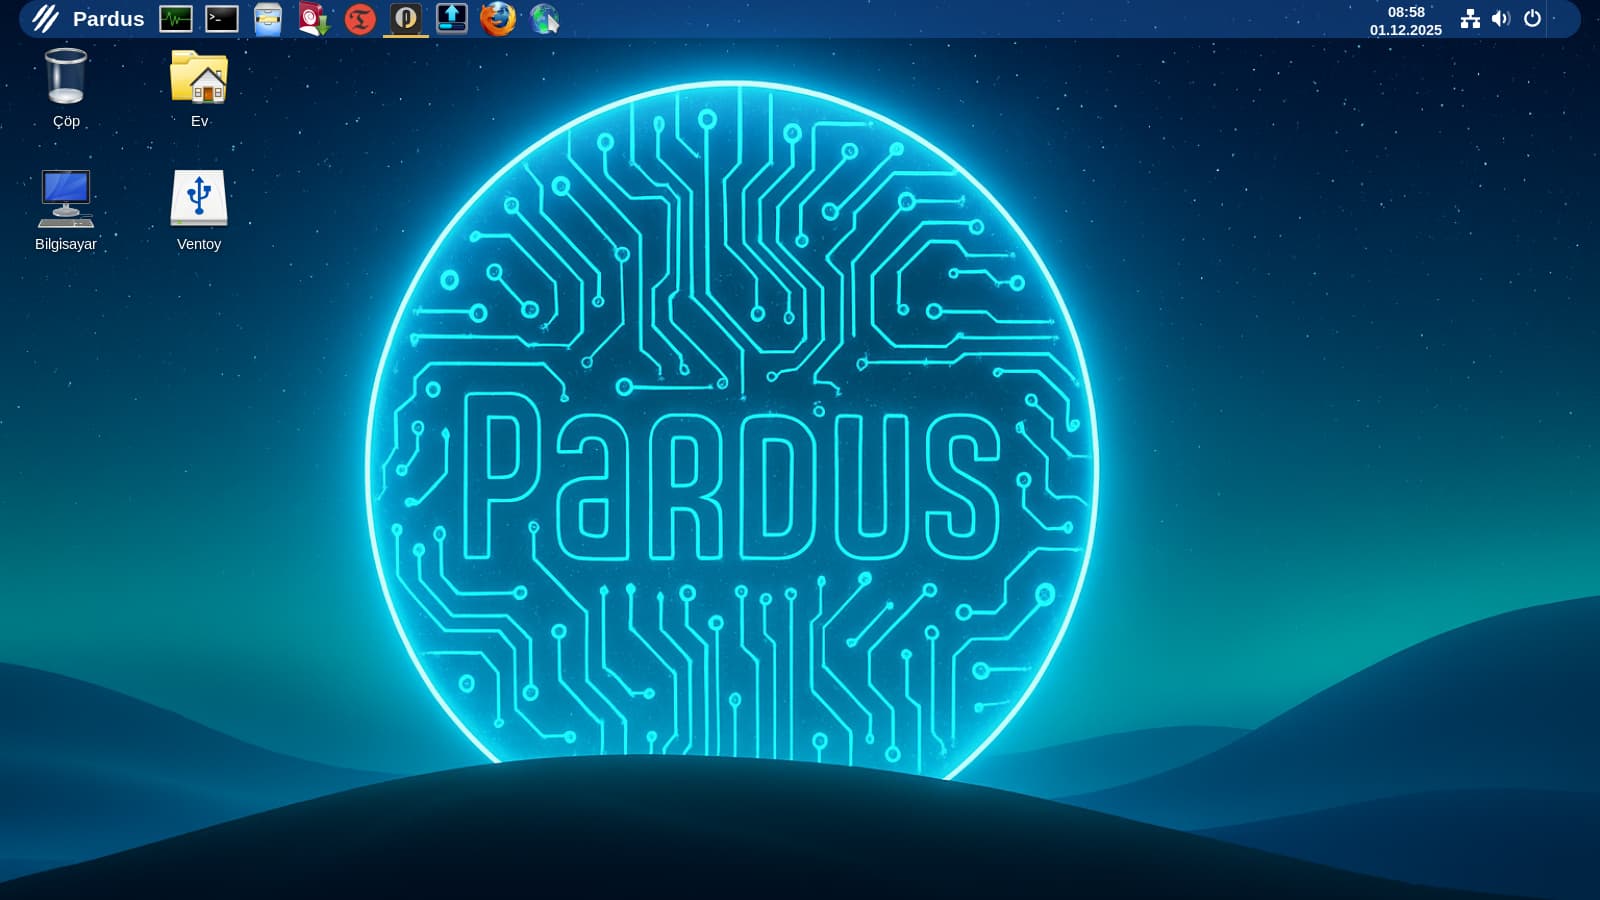
Task: Open the volume control speaker icon
Action: click(x=1501, y=19)
